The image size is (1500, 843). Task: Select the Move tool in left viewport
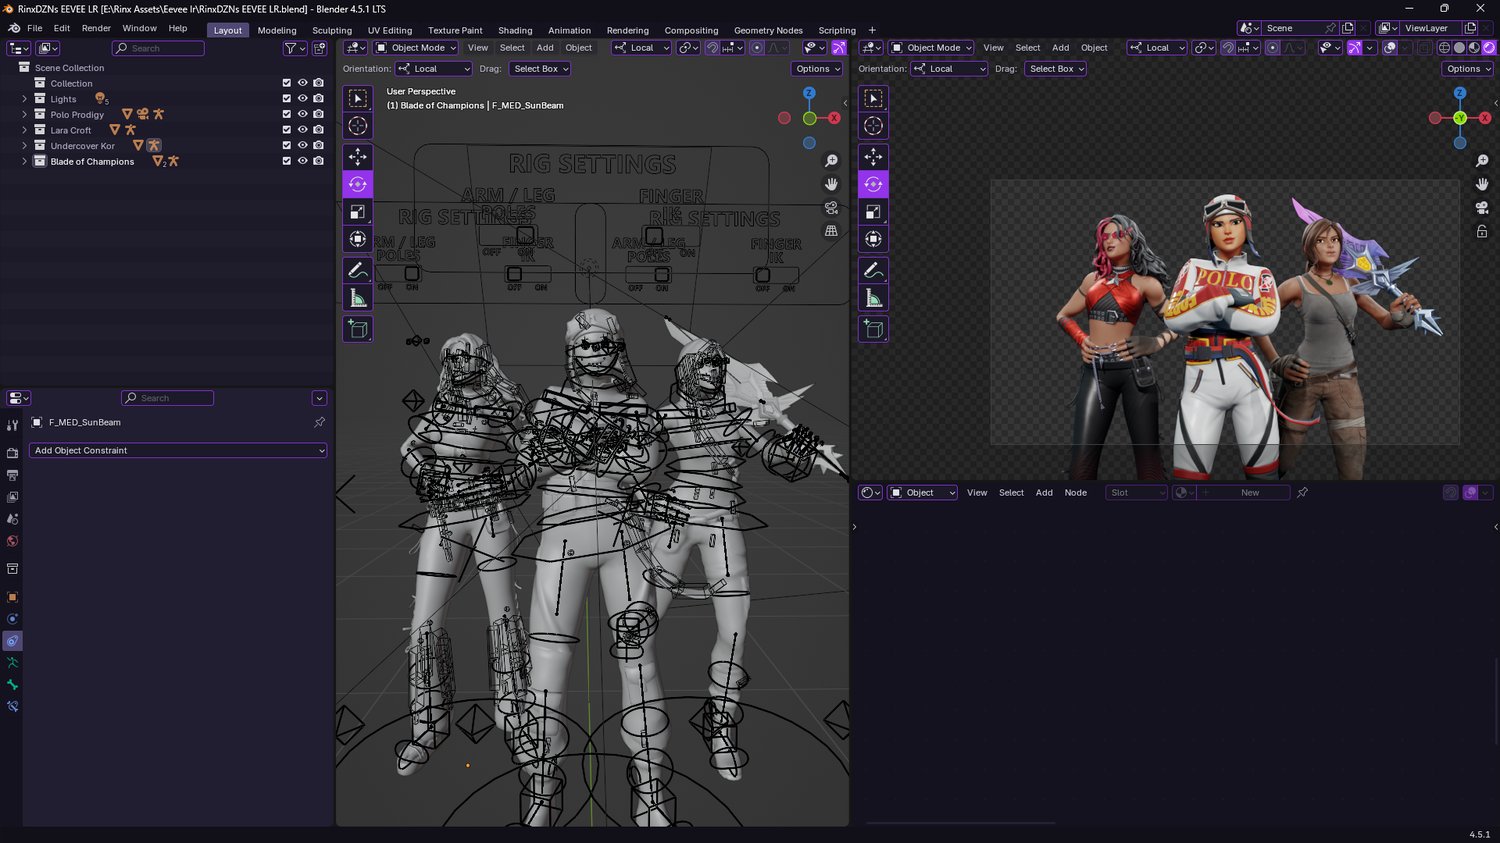(x=357, y=157)
